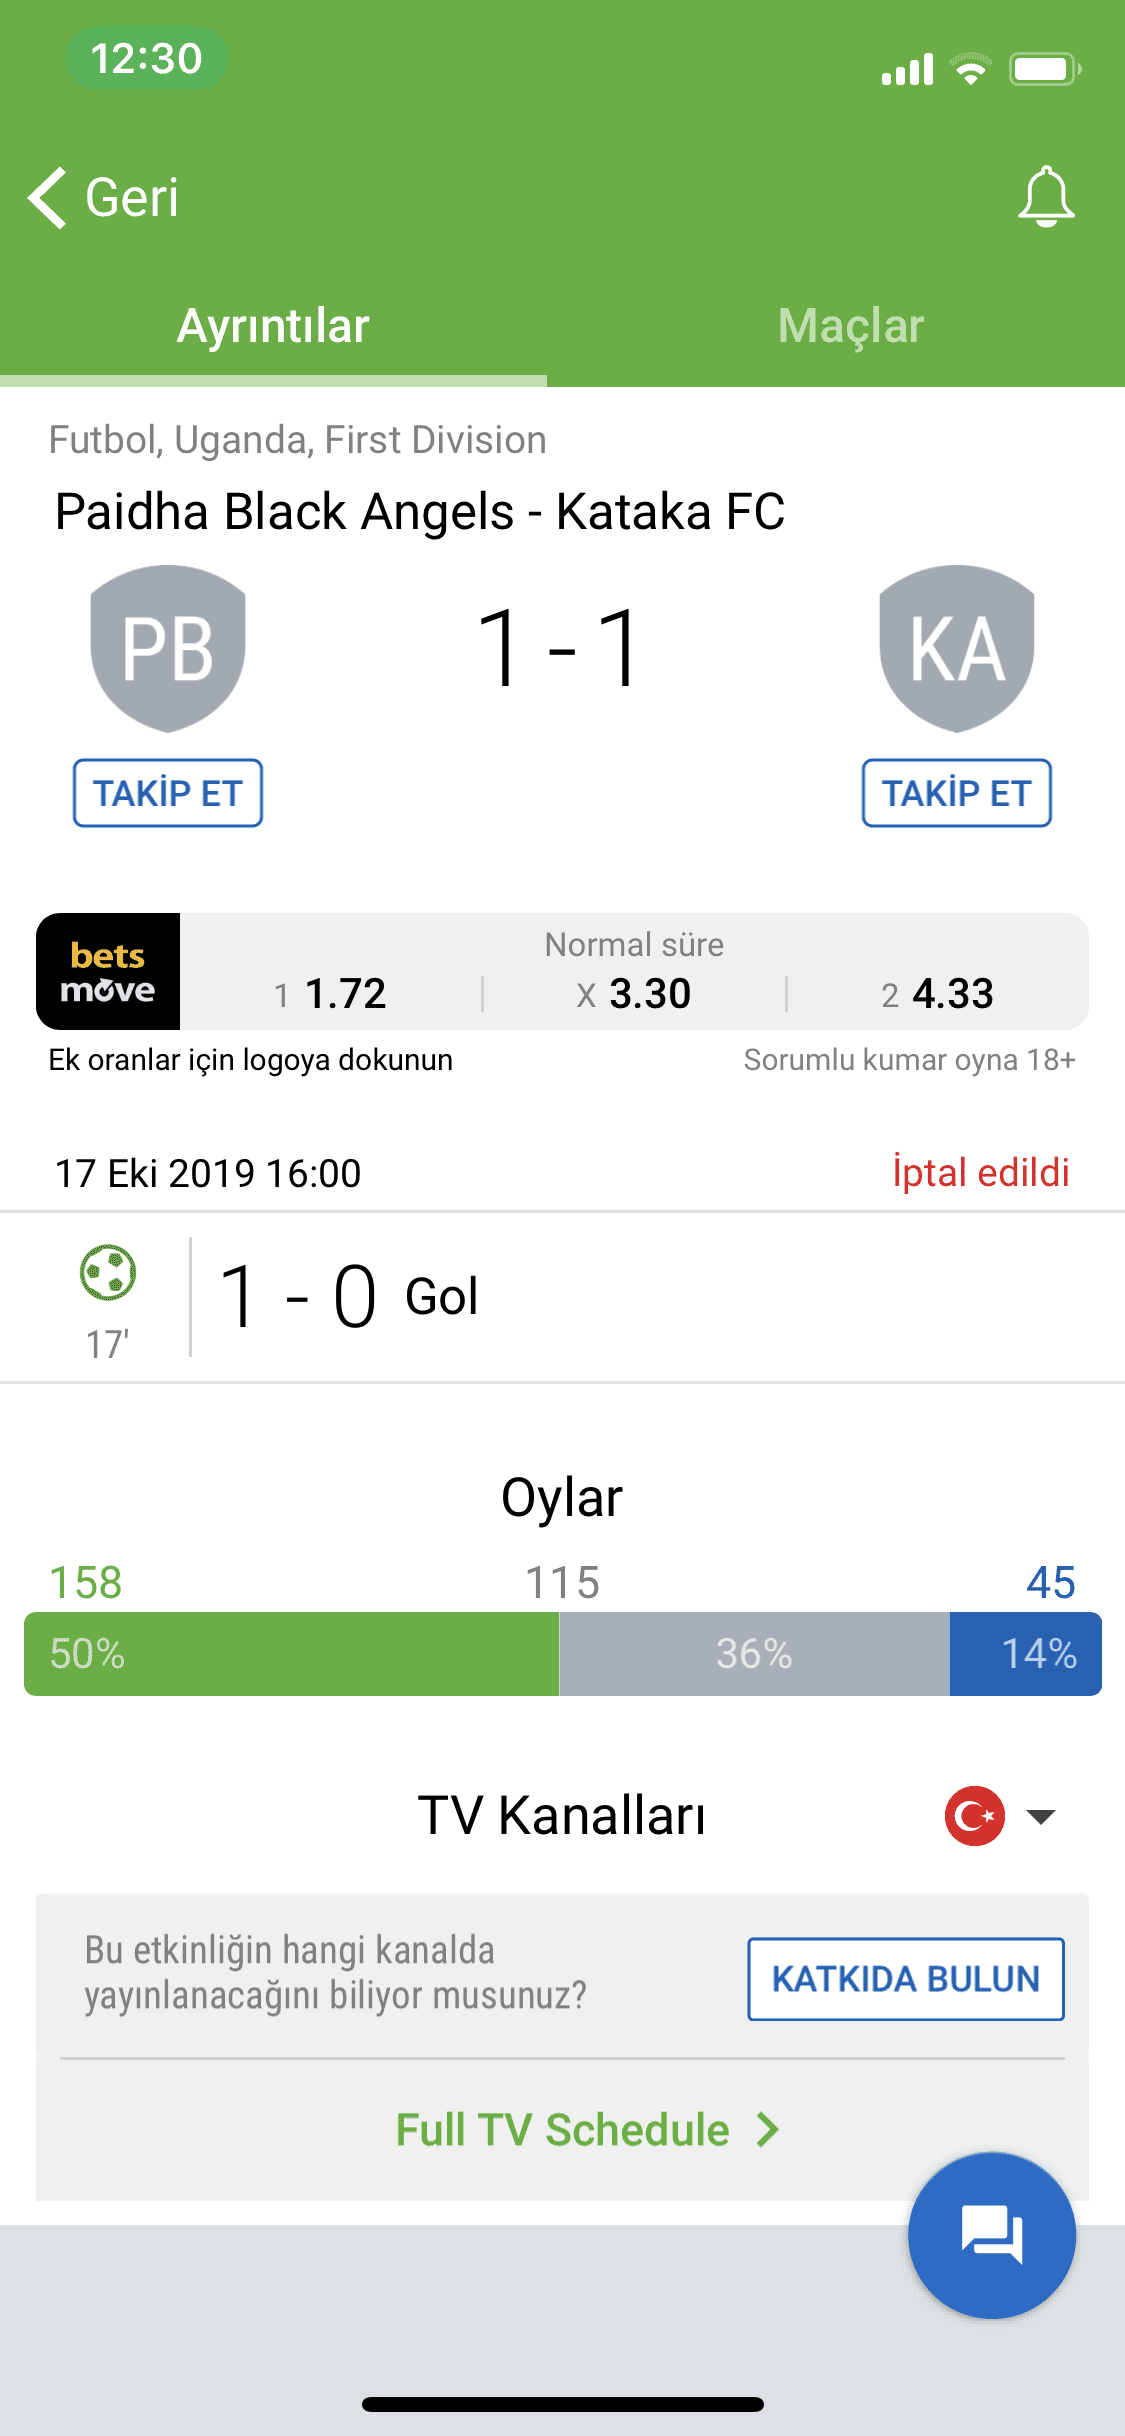Tap the Kataka FC KA shield logo

pos(957,648)
